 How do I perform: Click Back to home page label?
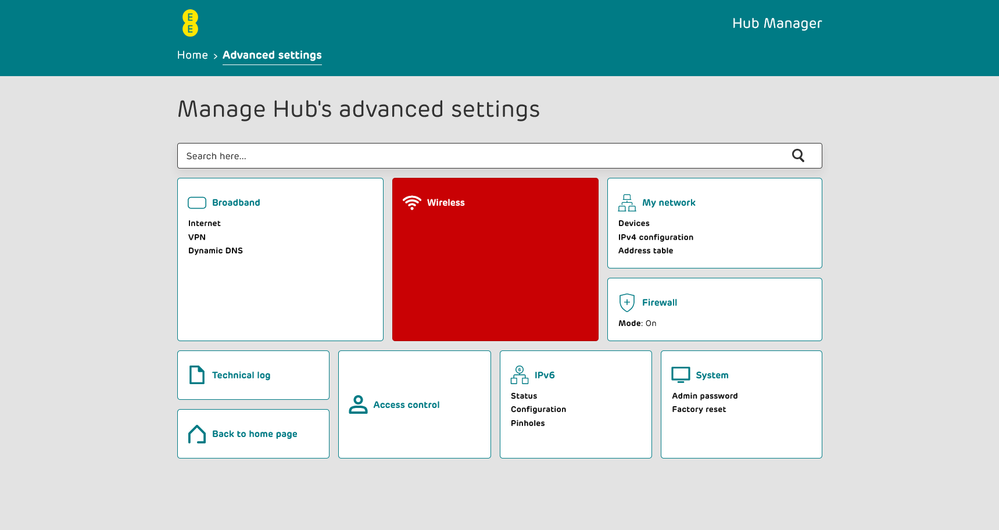[x=254, y=434]
